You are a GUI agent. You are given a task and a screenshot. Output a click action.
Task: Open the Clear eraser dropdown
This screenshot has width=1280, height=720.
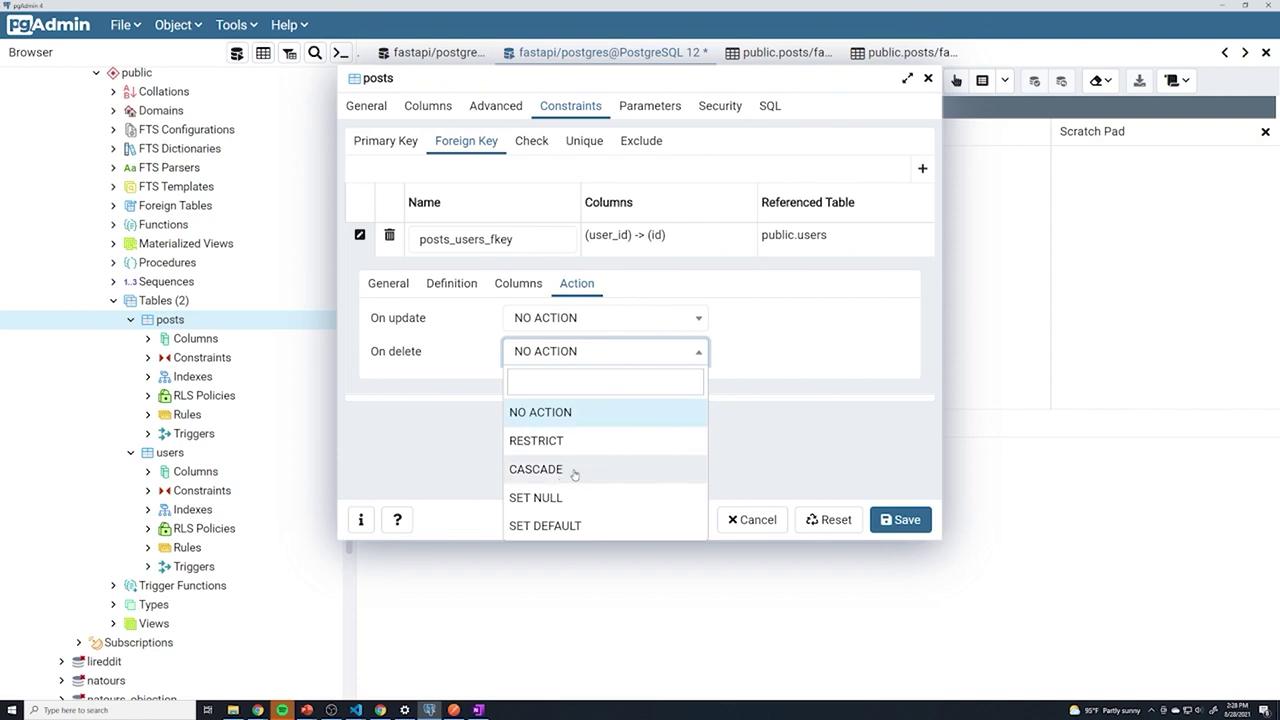(x=1101, y=81)
